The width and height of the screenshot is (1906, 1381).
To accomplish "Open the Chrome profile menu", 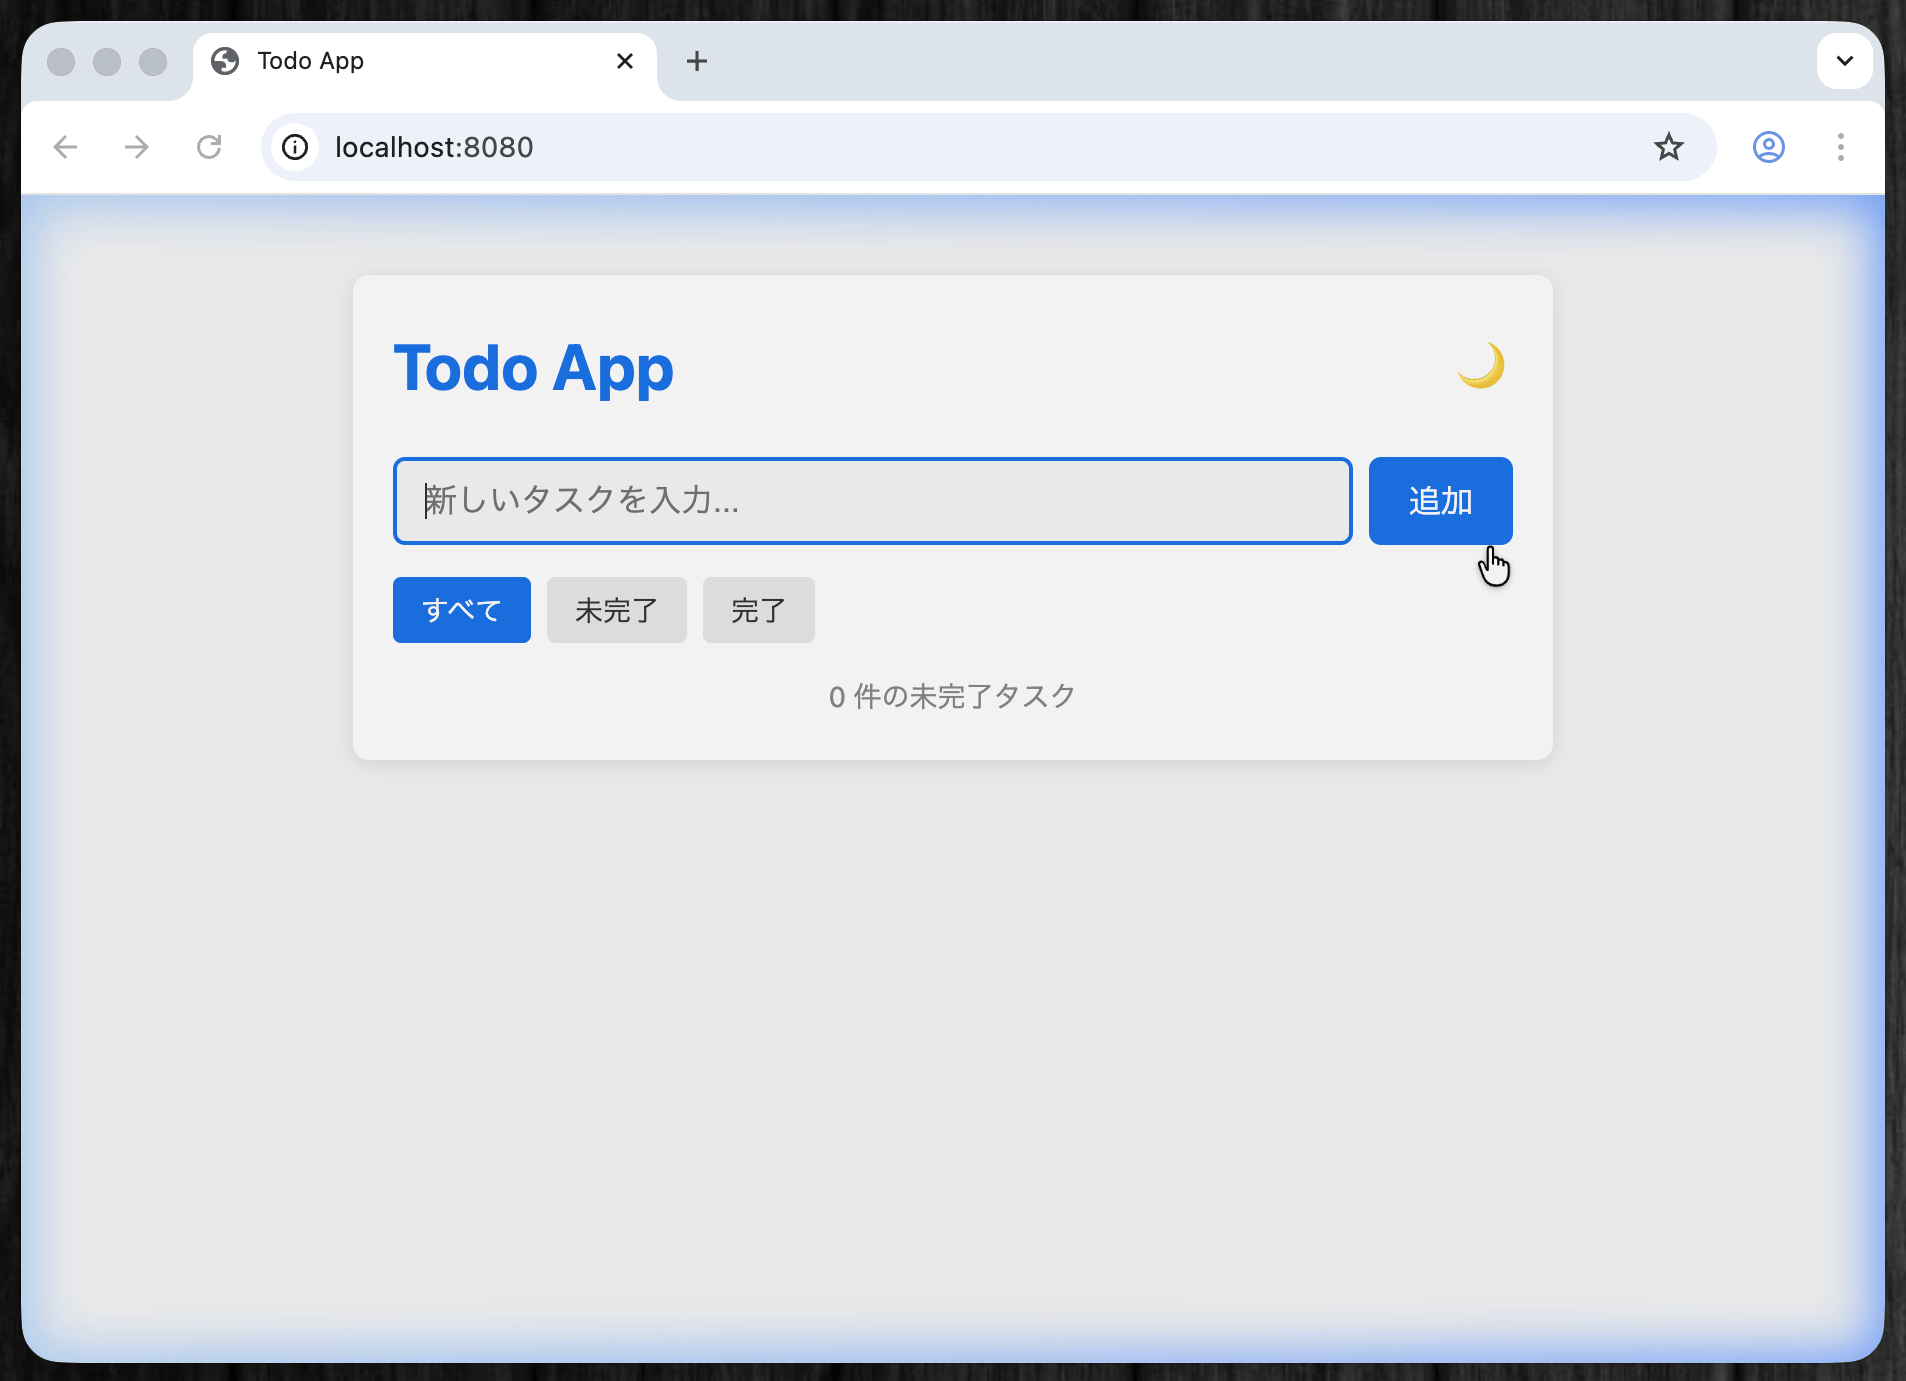I will coord(1768,147).
